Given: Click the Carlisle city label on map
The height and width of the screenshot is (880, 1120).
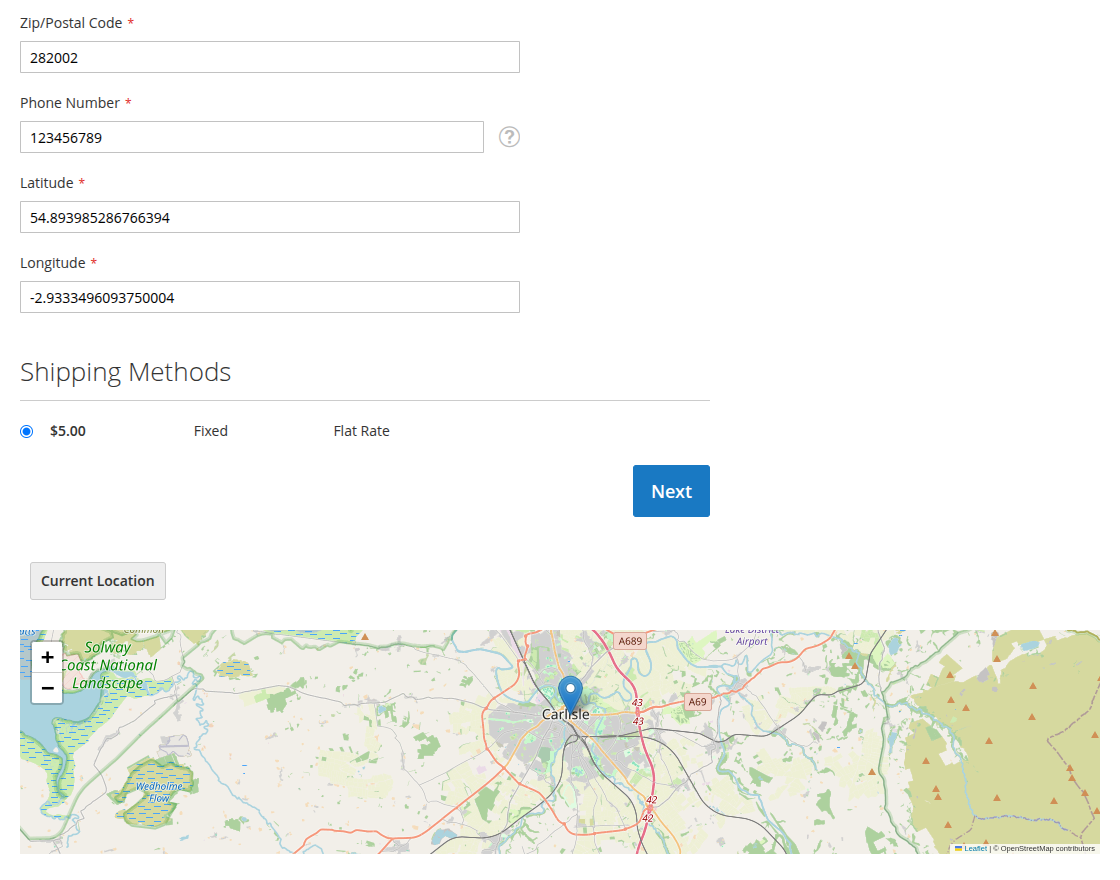Looking at the screenshot, I should click(x=566, y=714).
